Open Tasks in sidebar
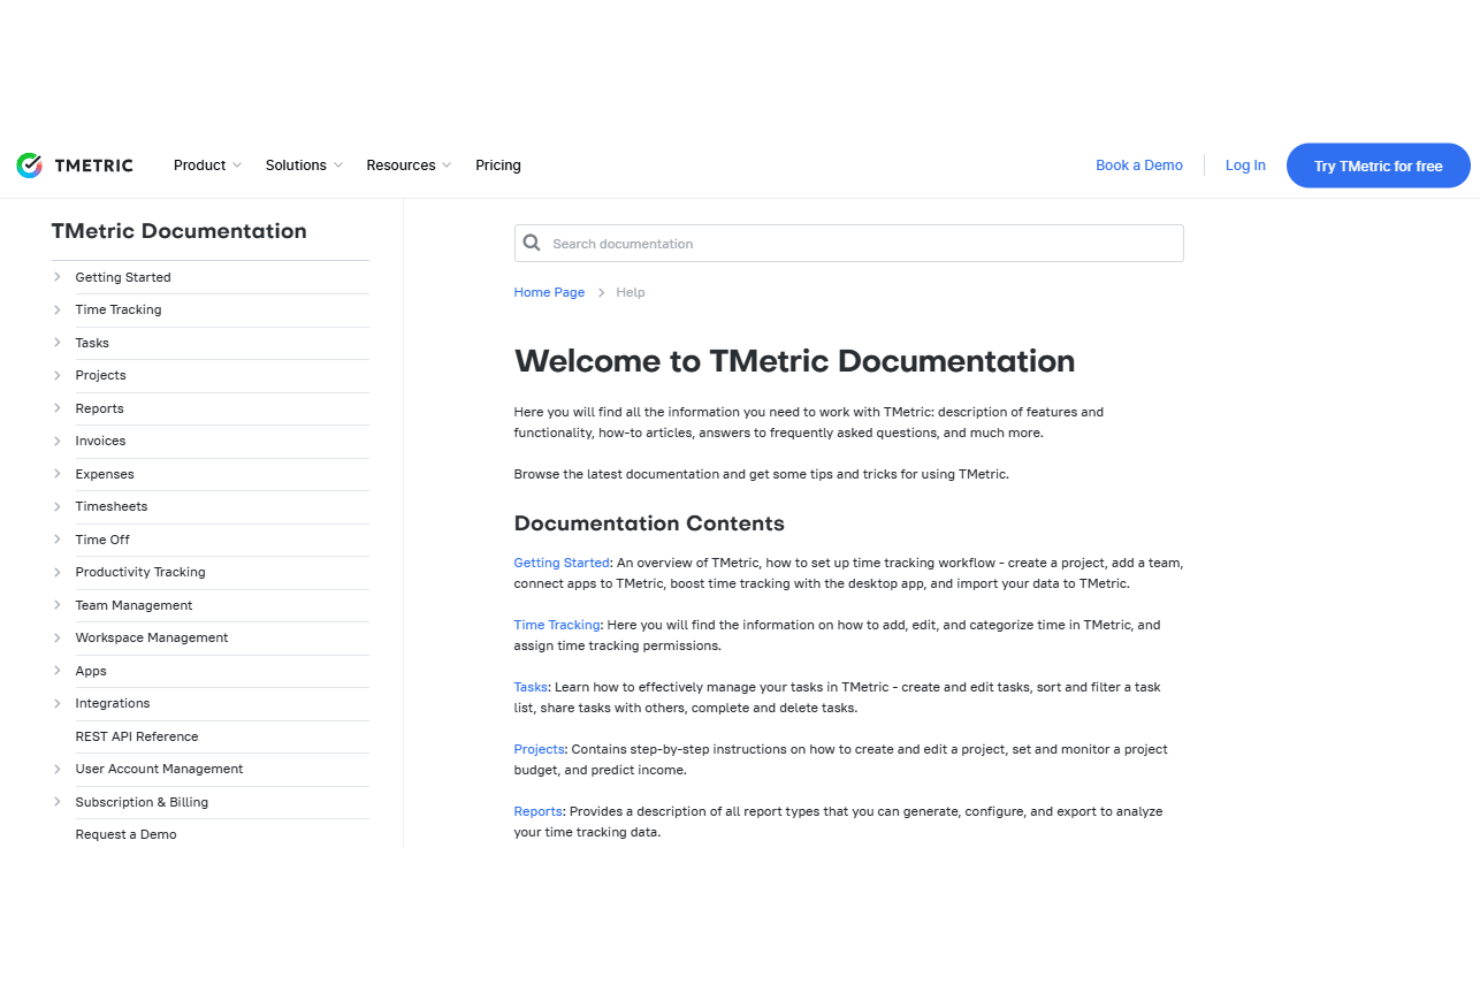Image resolution: width=1480 pixels, height=987 pixels. coord(92,342)
